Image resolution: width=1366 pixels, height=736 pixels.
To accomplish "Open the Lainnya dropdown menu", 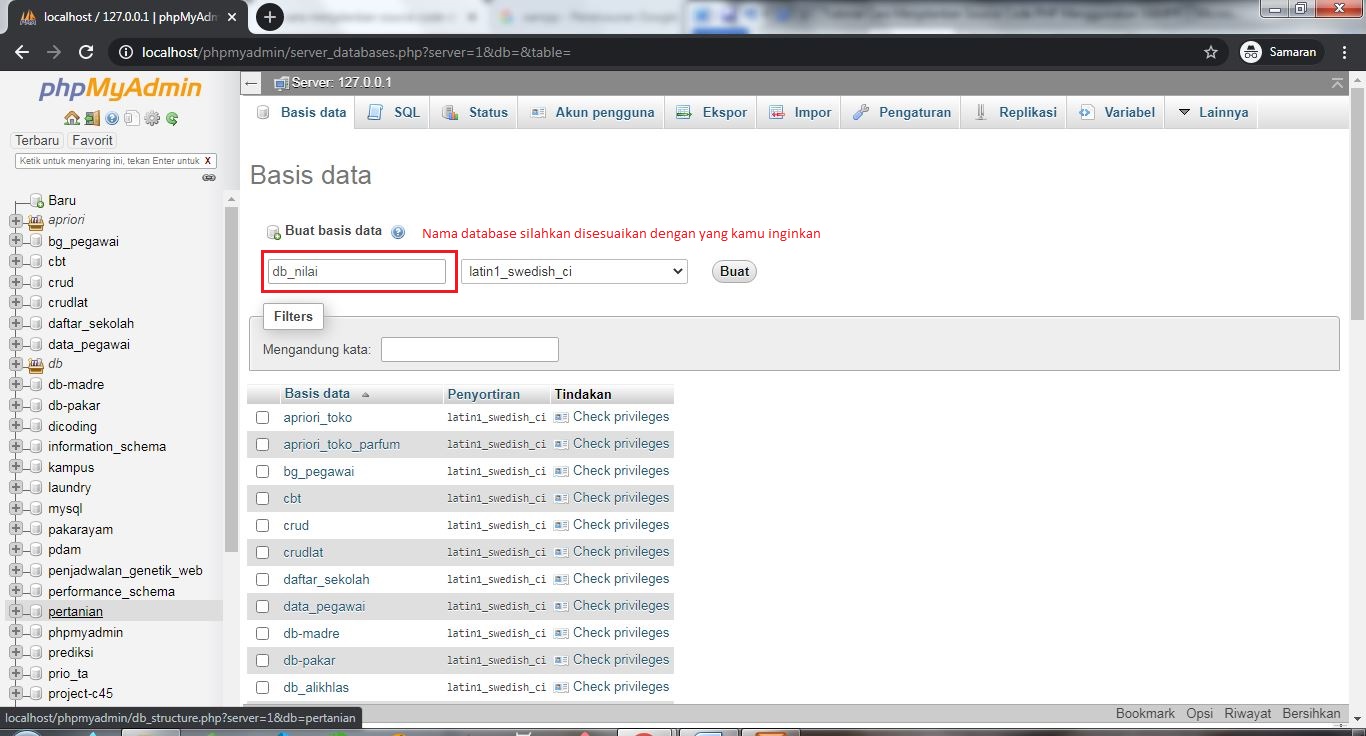I will [1211, 112].
